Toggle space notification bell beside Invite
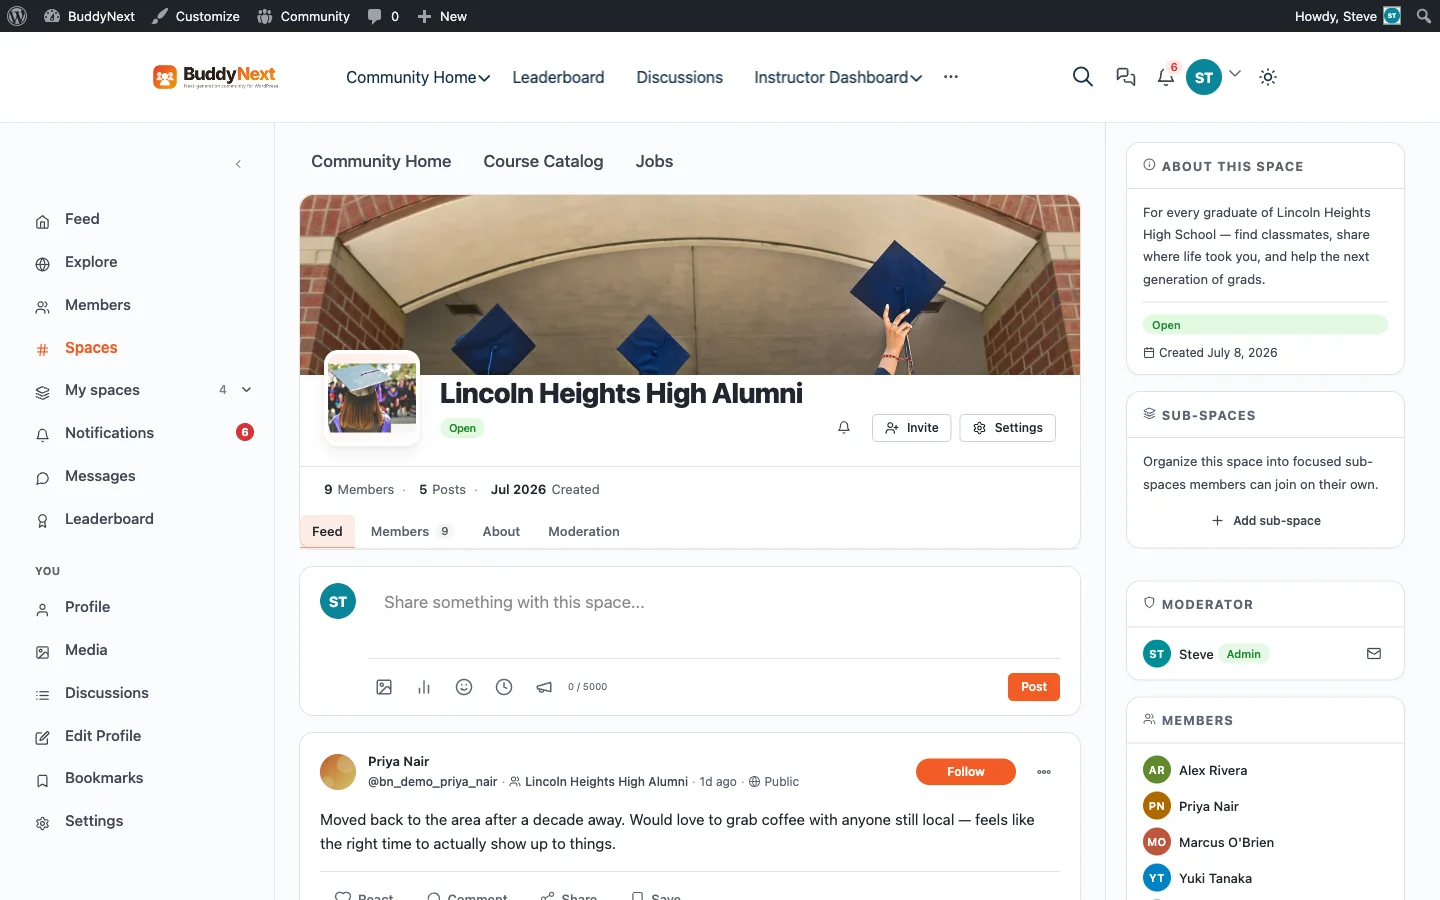1440x900 pixels. [x=844, y=428]
